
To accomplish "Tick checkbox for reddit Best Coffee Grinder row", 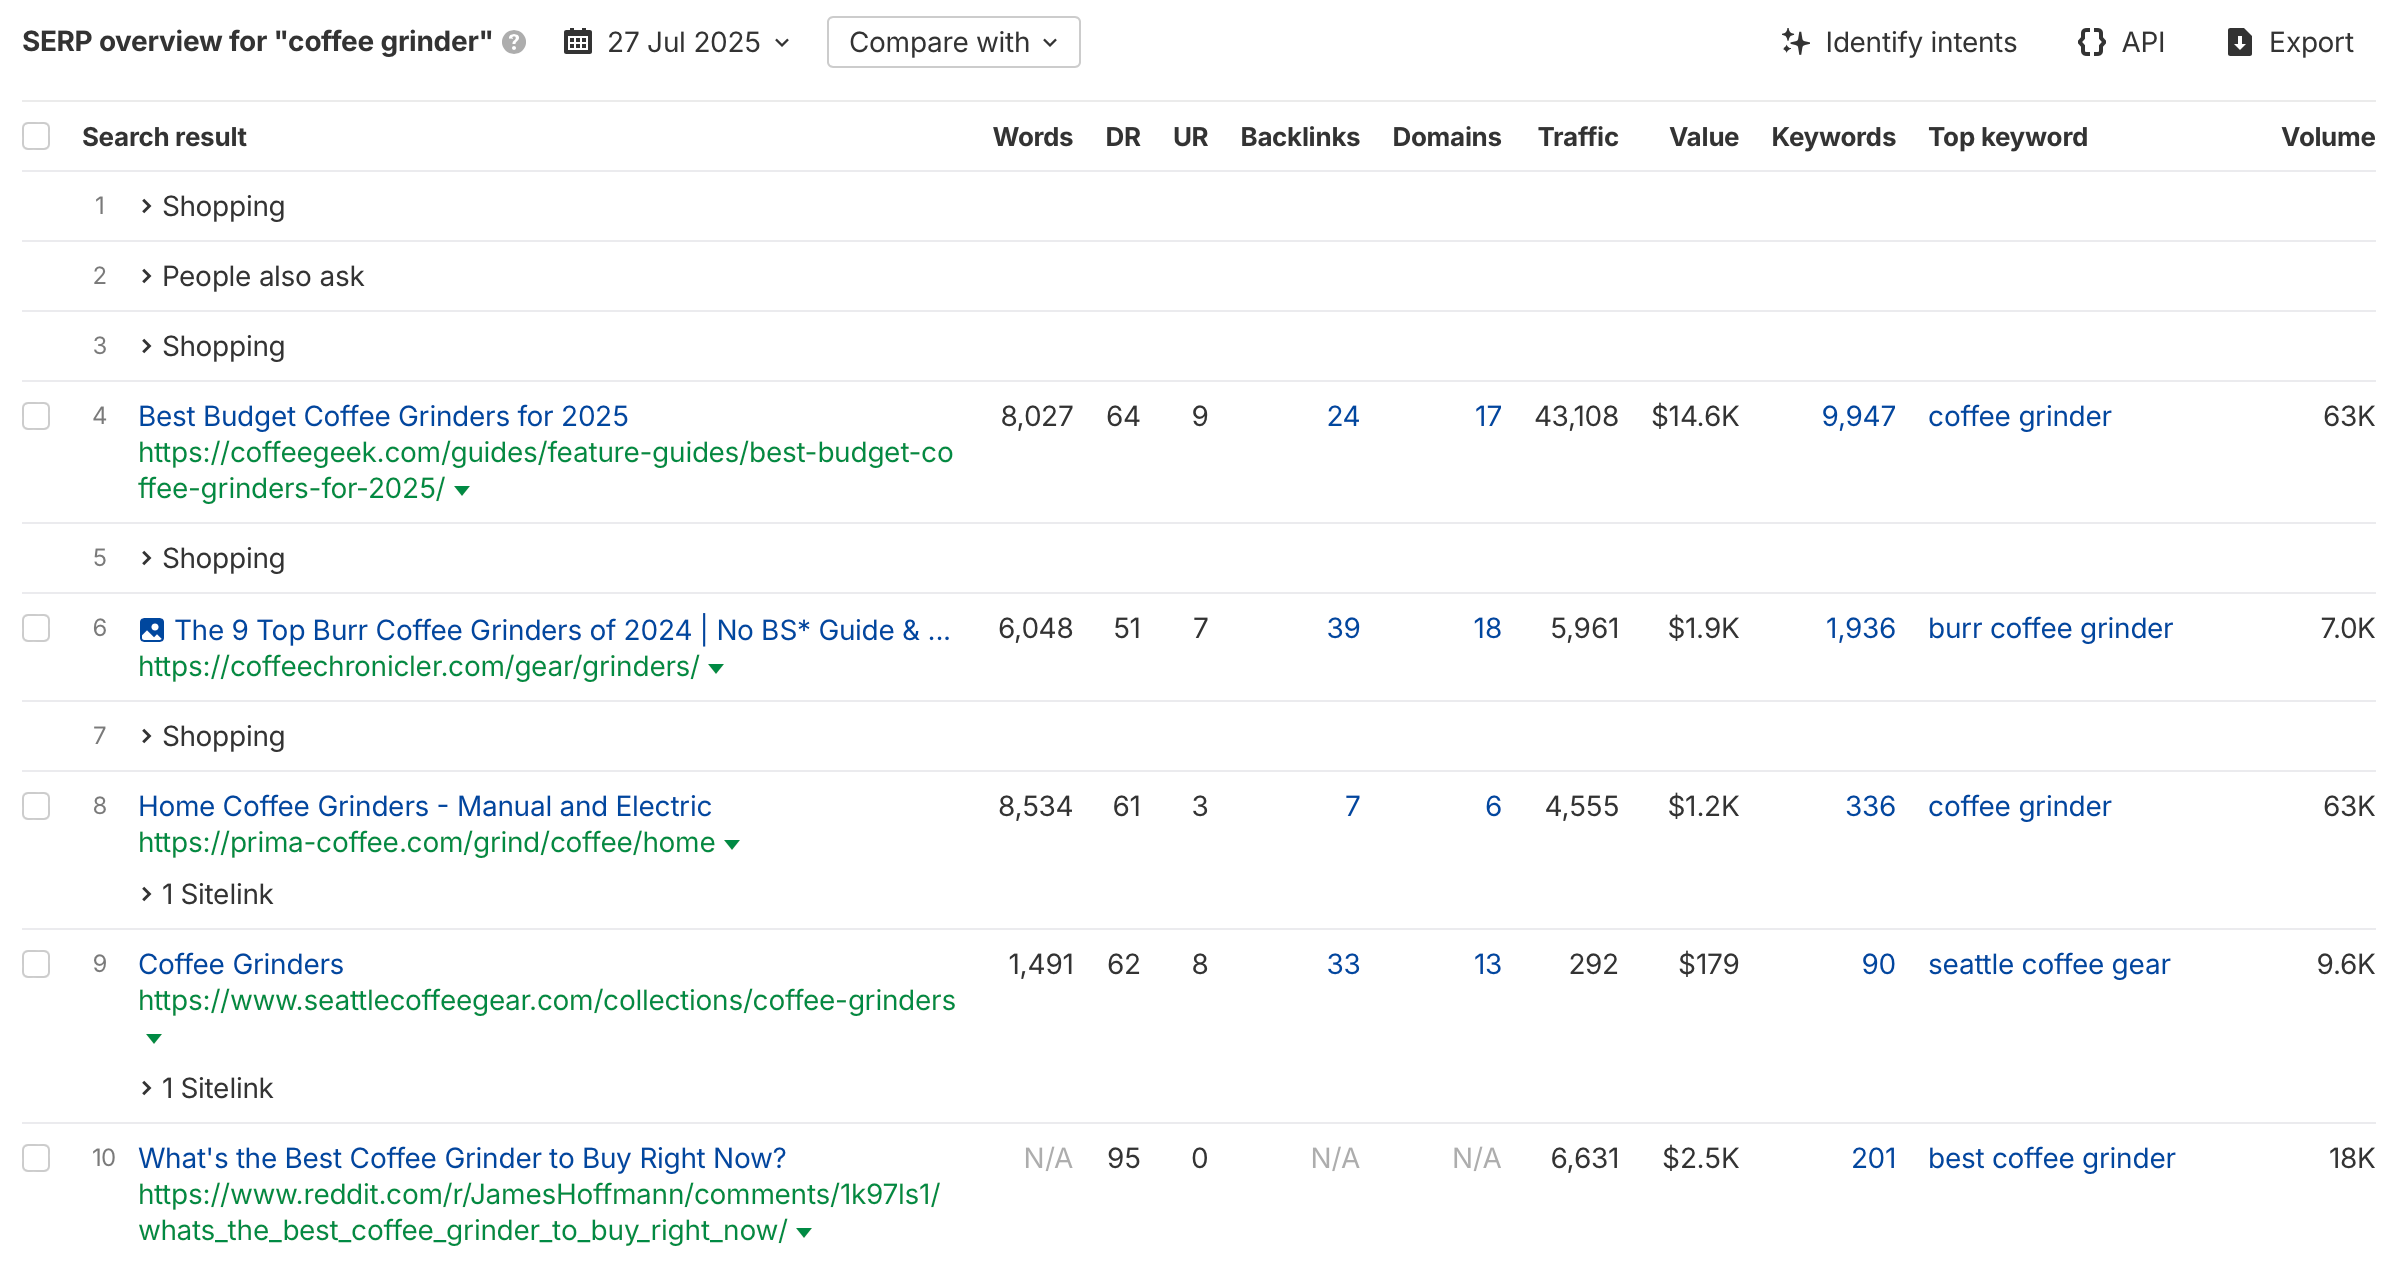I will (x=36, y=1158).
